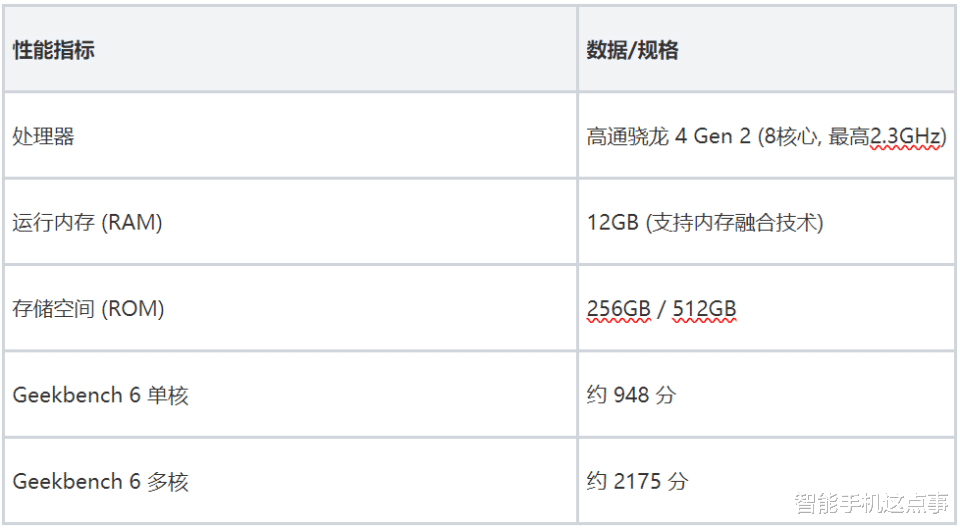
Task: Click the underlined 256GB word
Action: [619, 309]
